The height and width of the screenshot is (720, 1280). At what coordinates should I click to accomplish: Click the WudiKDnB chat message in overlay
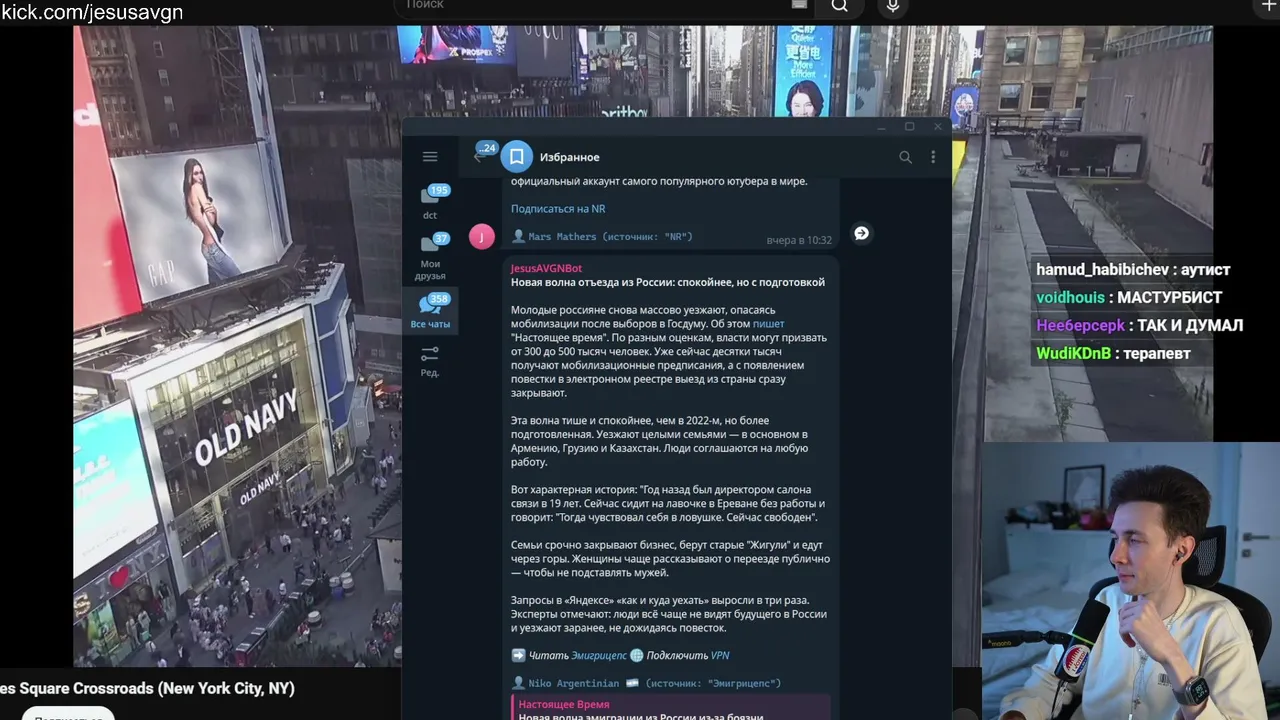[1113, 354]
